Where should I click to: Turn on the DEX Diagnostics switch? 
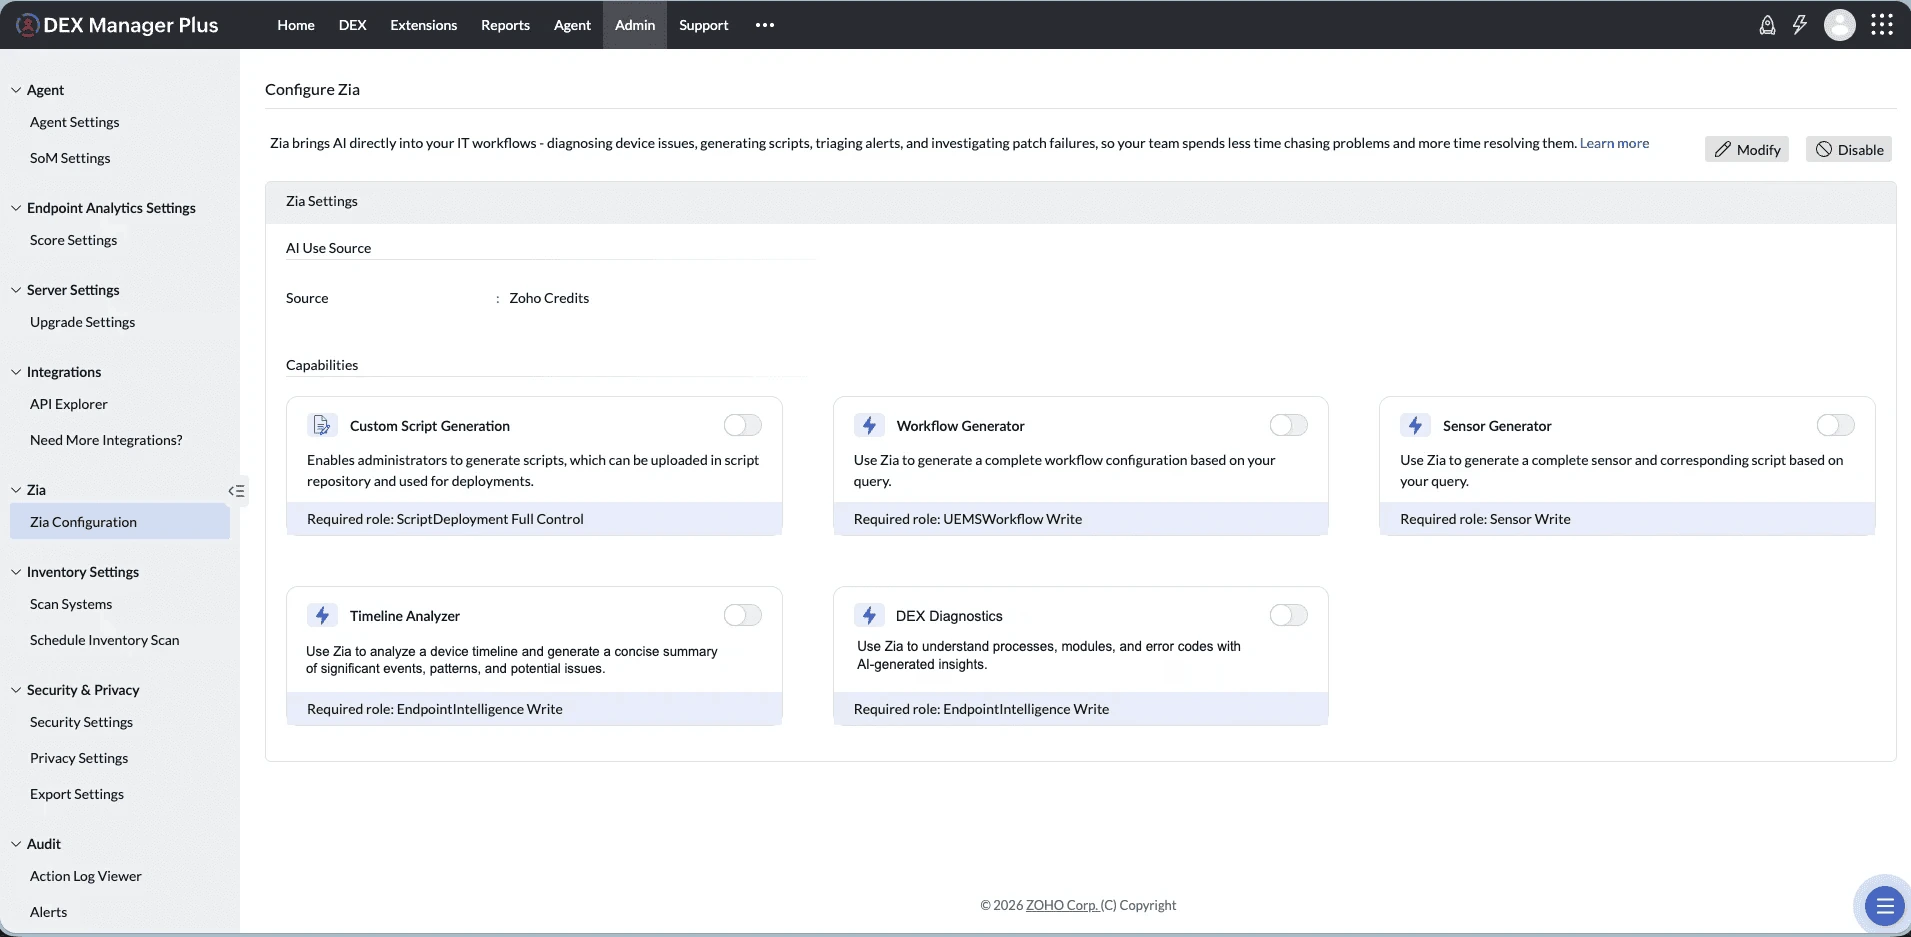(x=1289, y=615)
